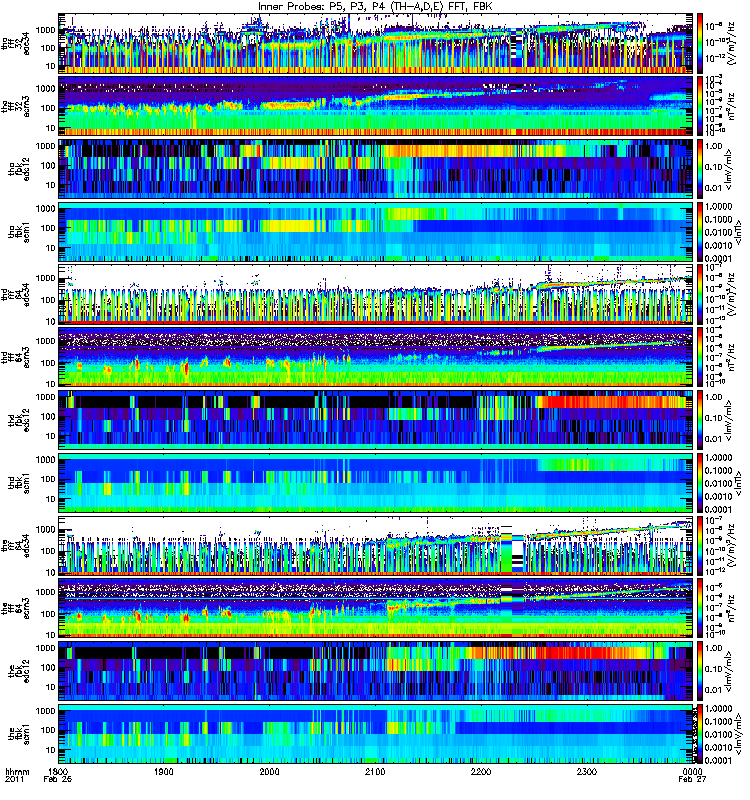Click the 'tha fbk scm1' y-axis label

click(x=19, y=232)
